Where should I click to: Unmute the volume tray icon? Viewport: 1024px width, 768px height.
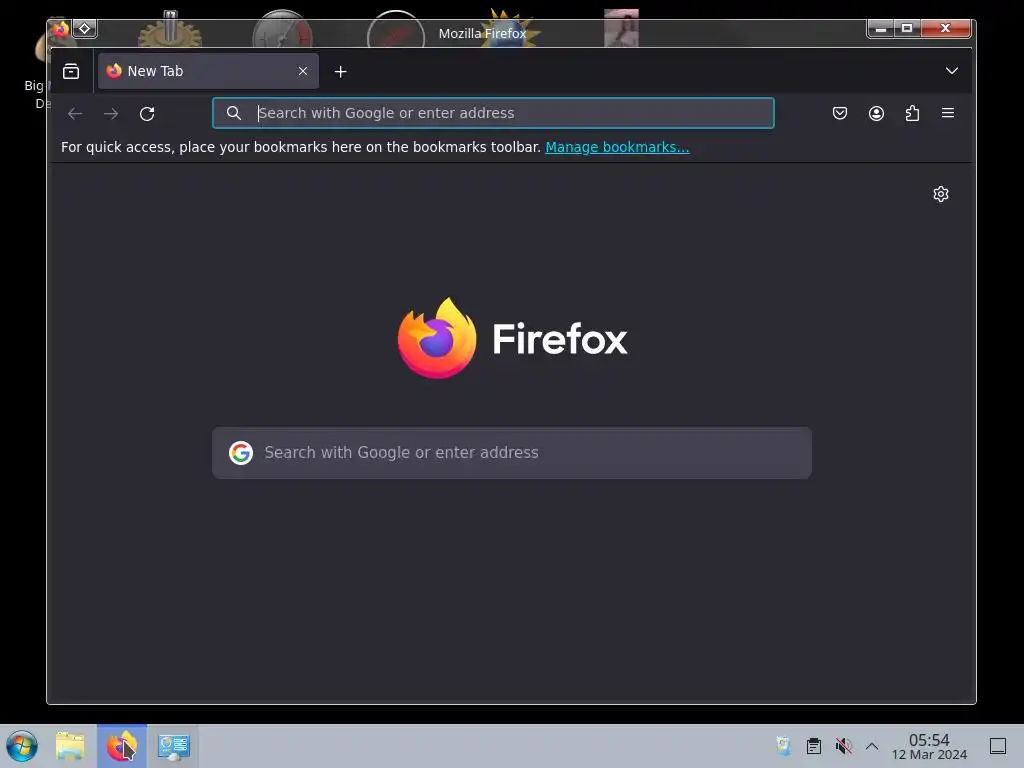pyautogui.click(x=843, y=746)
